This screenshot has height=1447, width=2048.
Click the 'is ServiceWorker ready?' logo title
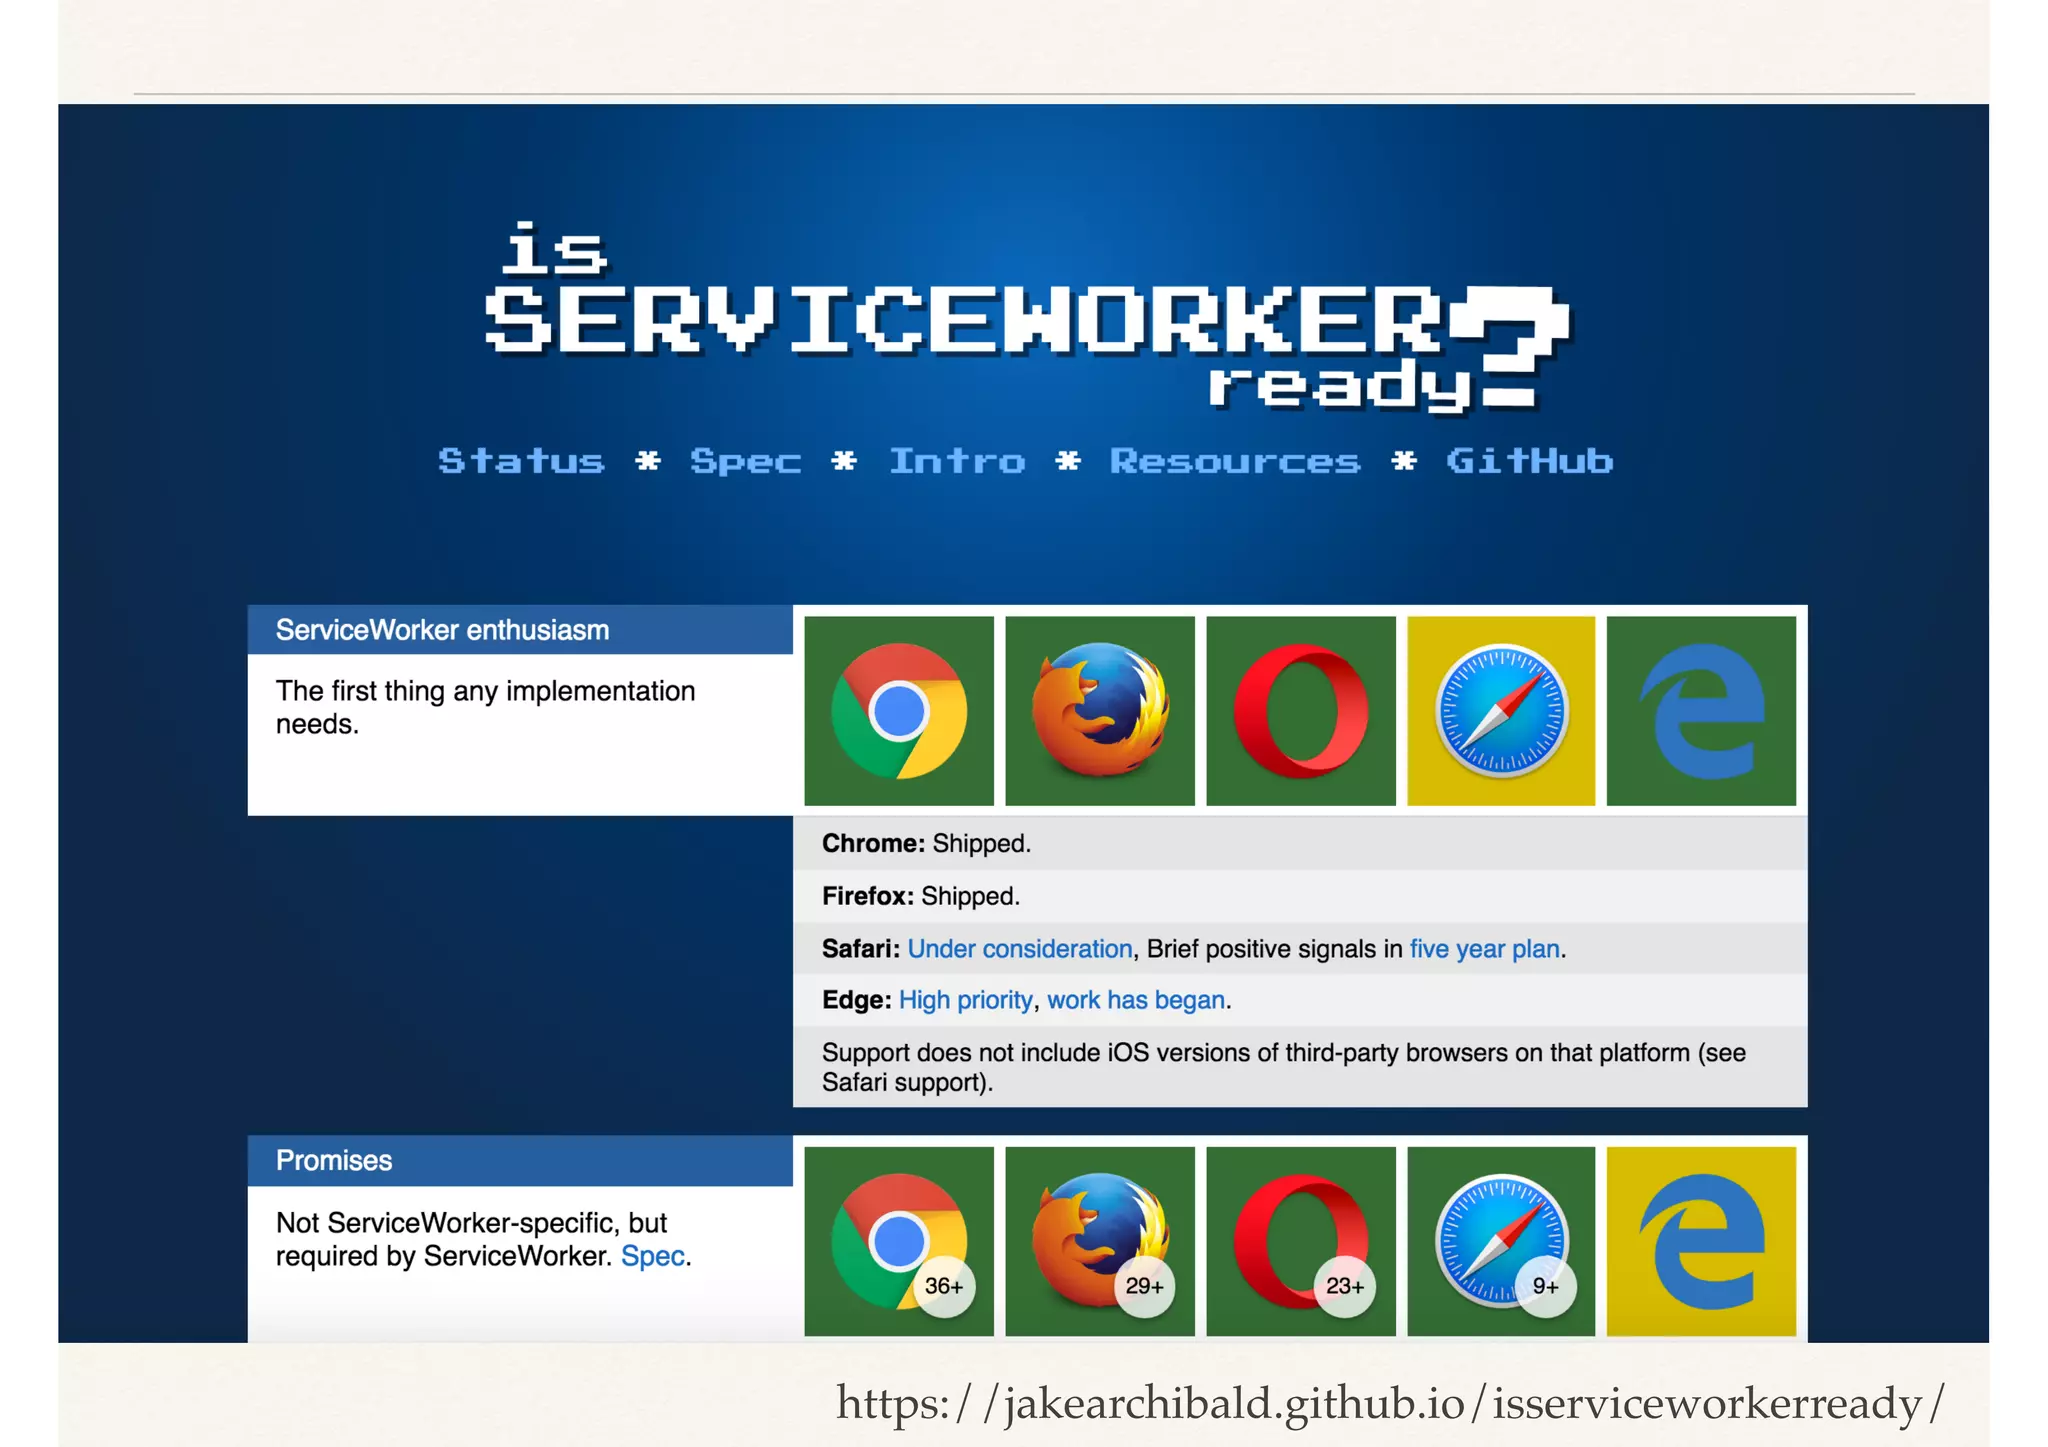coord(1027,317)
